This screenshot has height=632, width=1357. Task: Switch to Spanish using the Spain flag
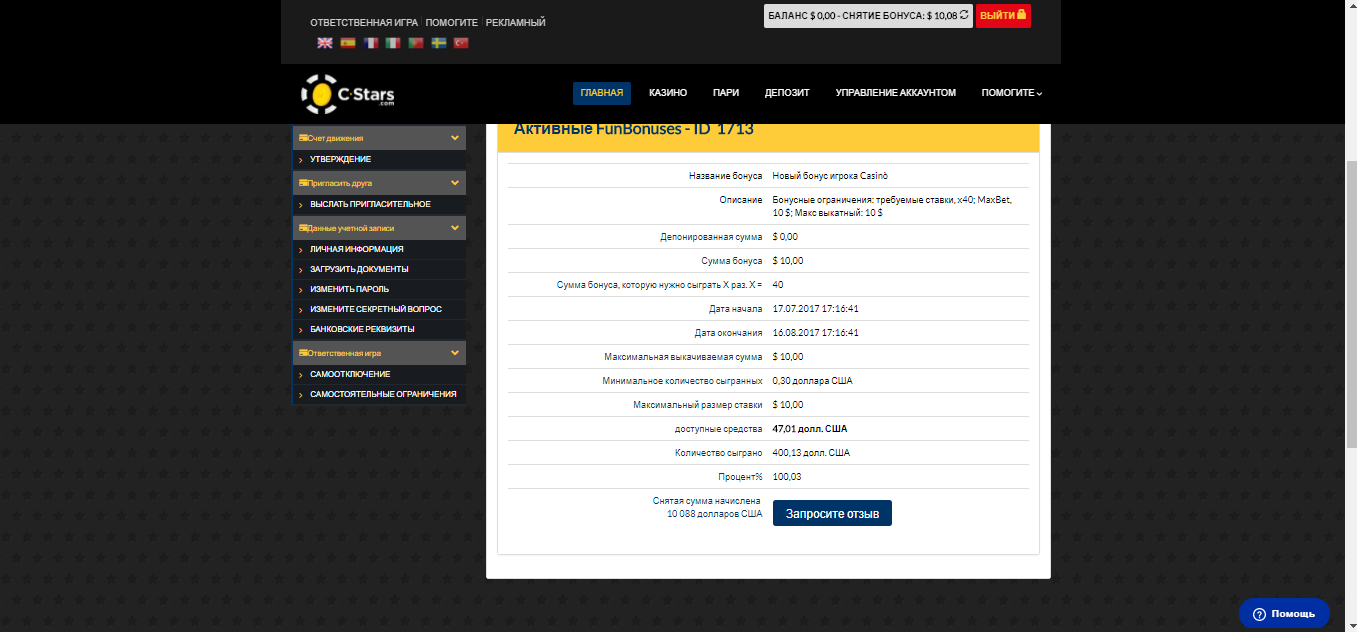pos(347,44)
